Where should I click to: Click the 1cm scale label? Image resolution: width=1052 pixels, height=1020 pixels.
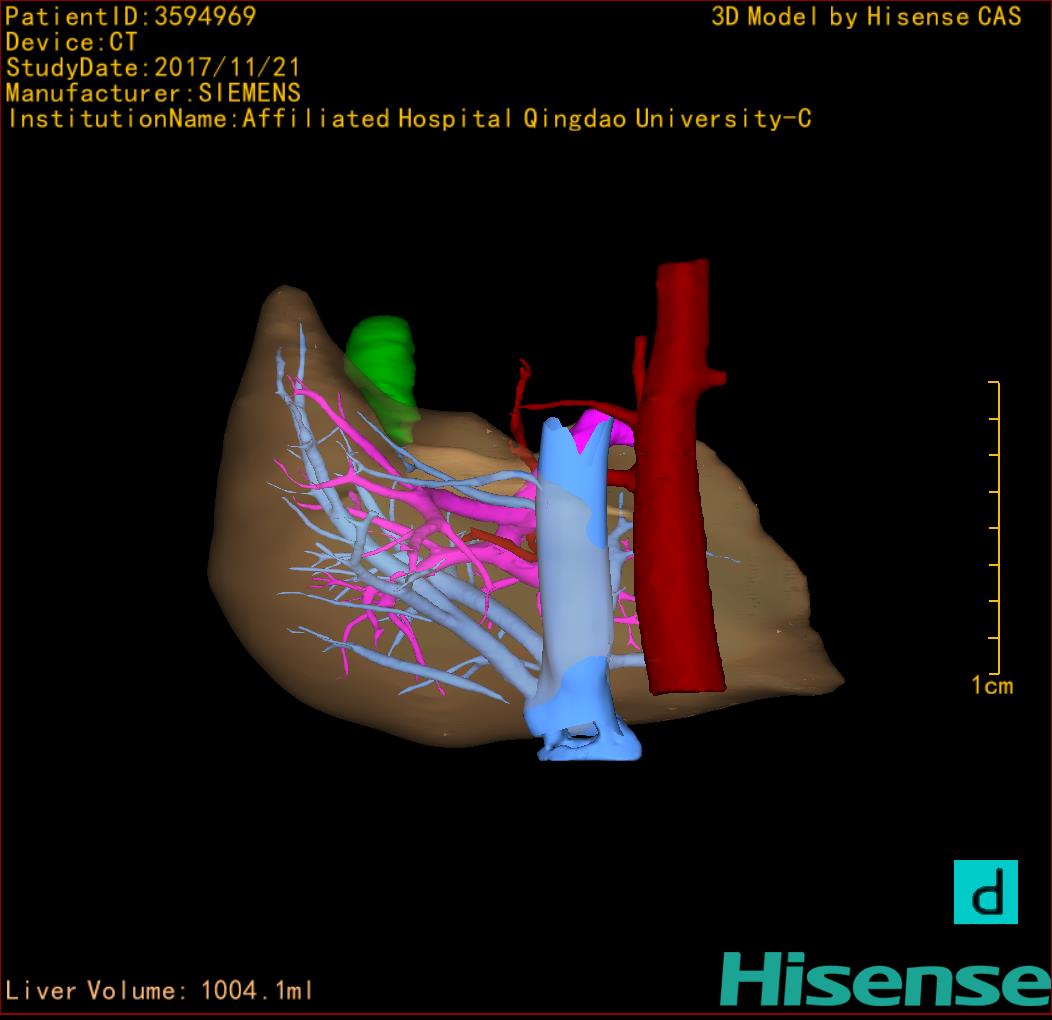pos(992,686)
